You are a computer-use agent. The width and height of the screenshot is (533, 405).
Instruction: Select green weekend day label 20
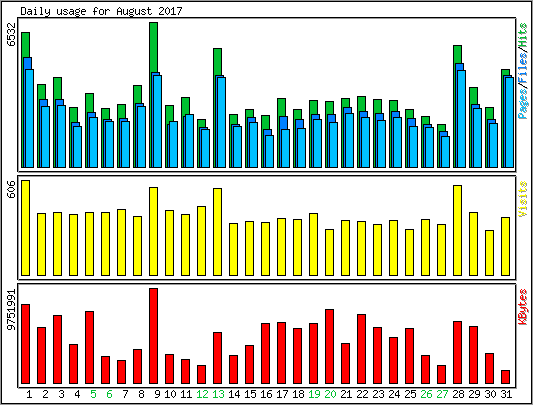pos(330,394)
